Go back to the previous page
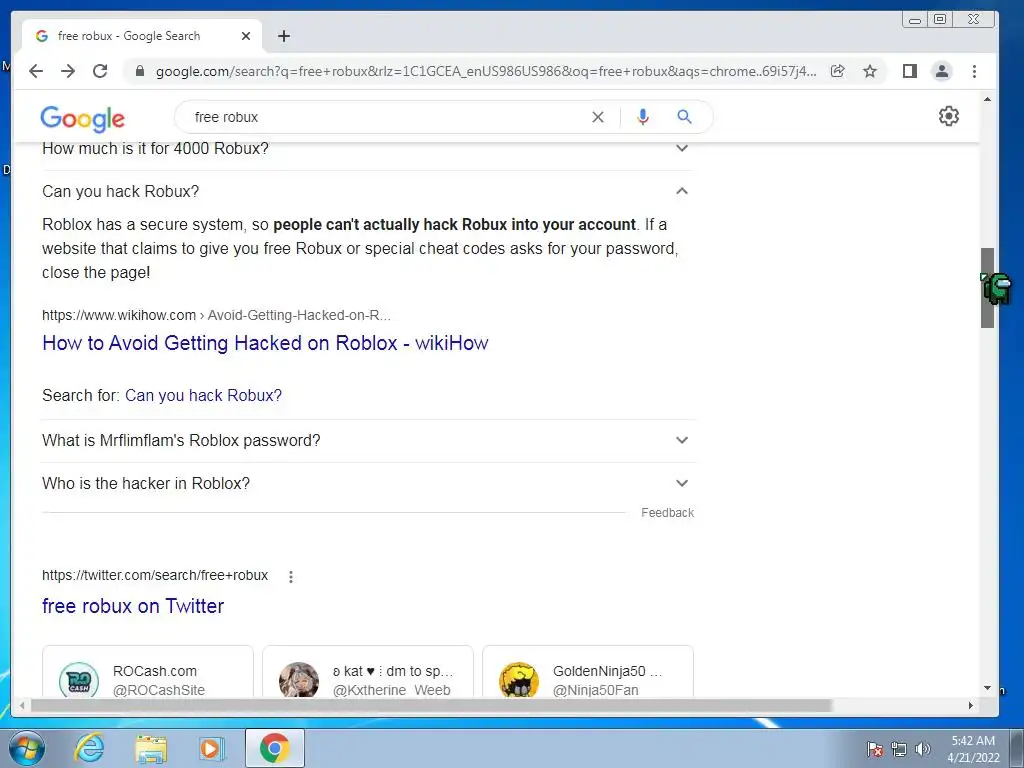1024x768 pixels. (36, 71)
